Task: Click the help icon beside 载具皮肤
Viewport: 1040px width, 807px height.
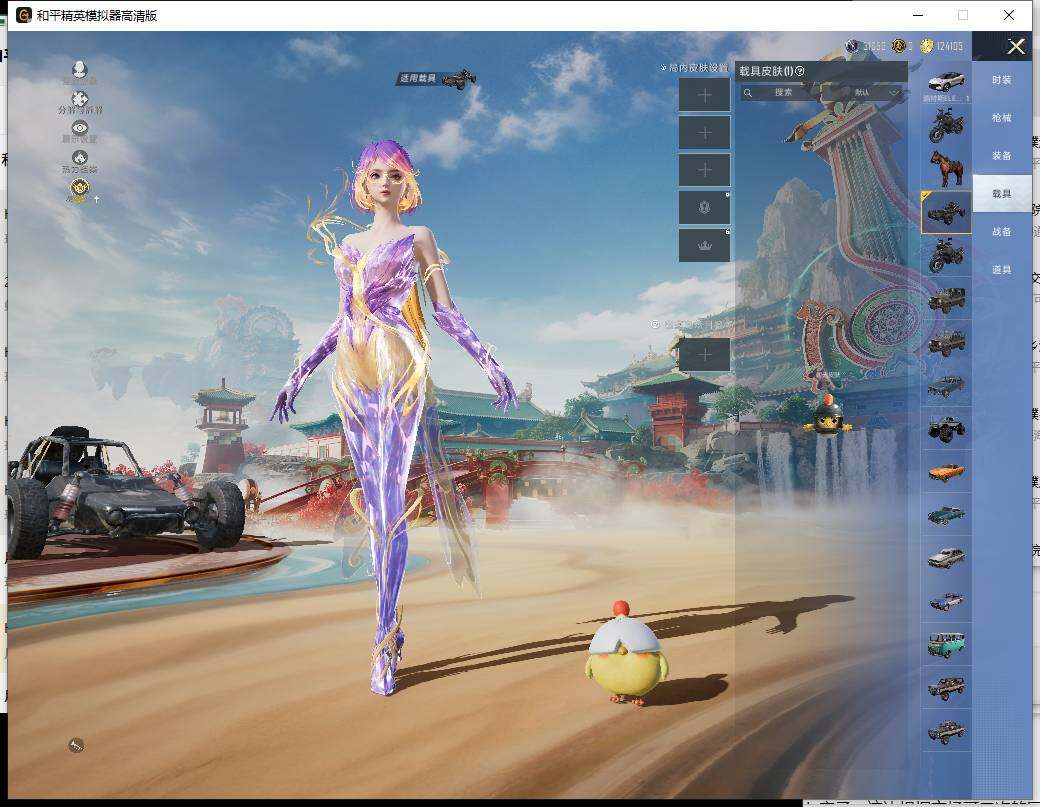Action: (x=800, y=71)
